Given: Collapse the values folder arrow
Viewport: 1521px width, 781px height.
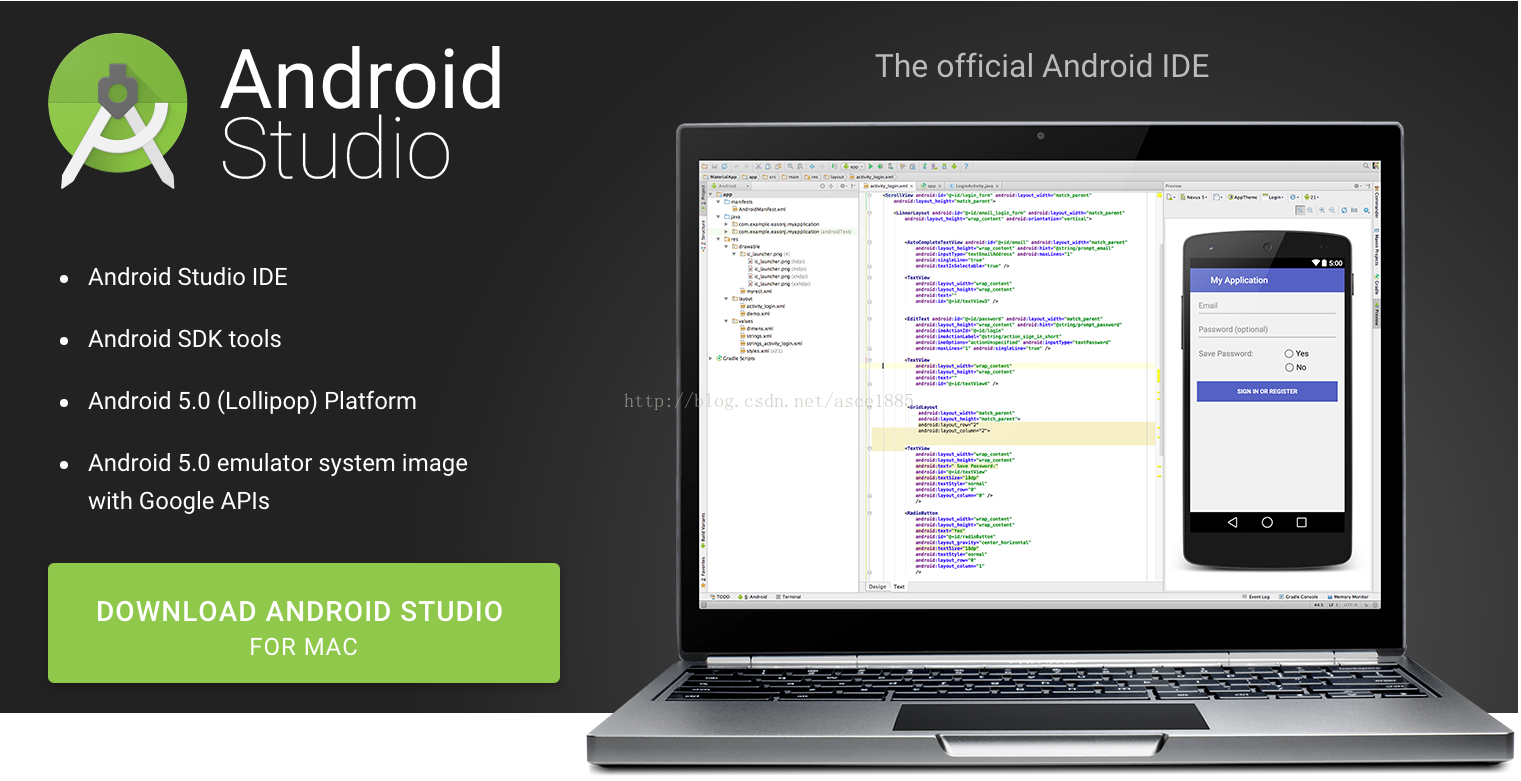Looking at the screenshot, I should coord(726,321).
